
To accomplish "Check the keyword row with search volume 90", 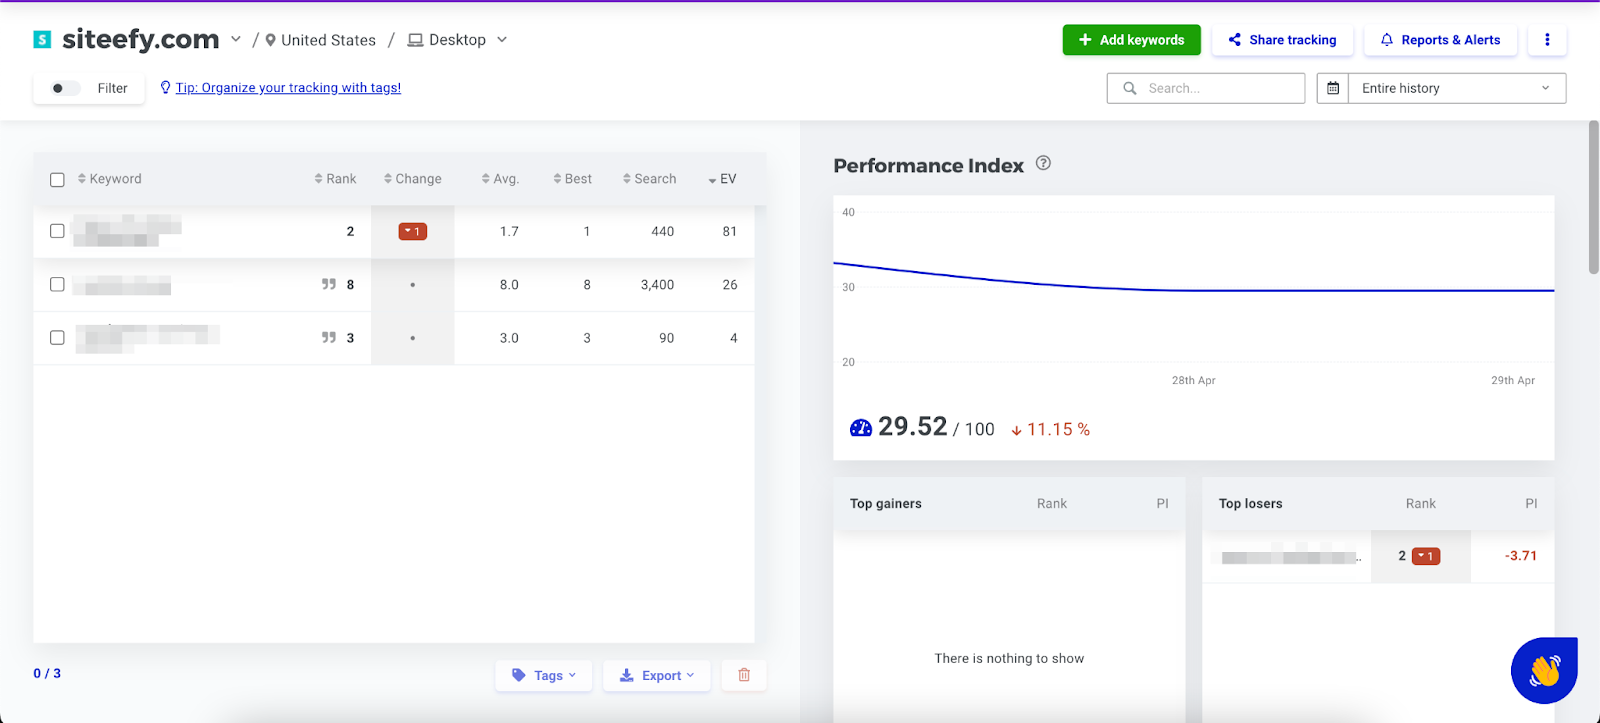I will click(x=57, y=338).
